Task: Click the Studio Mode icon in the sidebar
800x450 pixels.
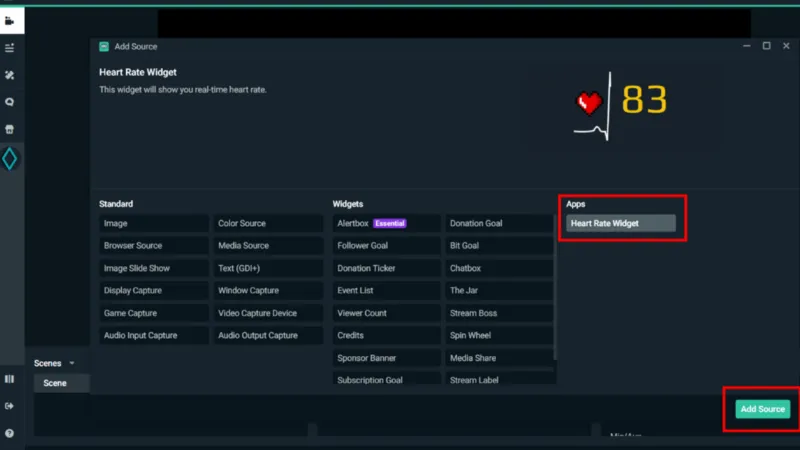Action: [x=9, y=379]
